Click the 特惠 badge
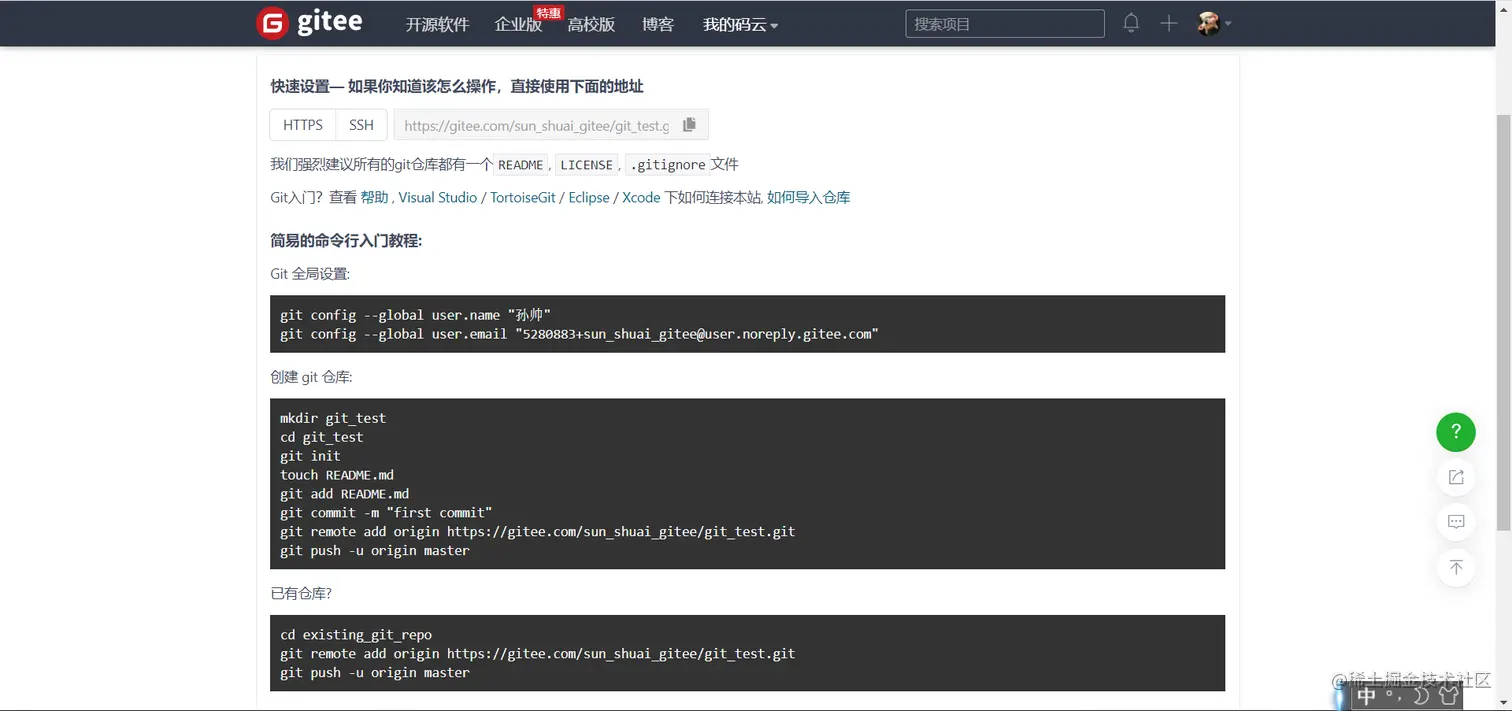Screen dimensions: 1512x711 pyautogui.click(x=548, y=13)
